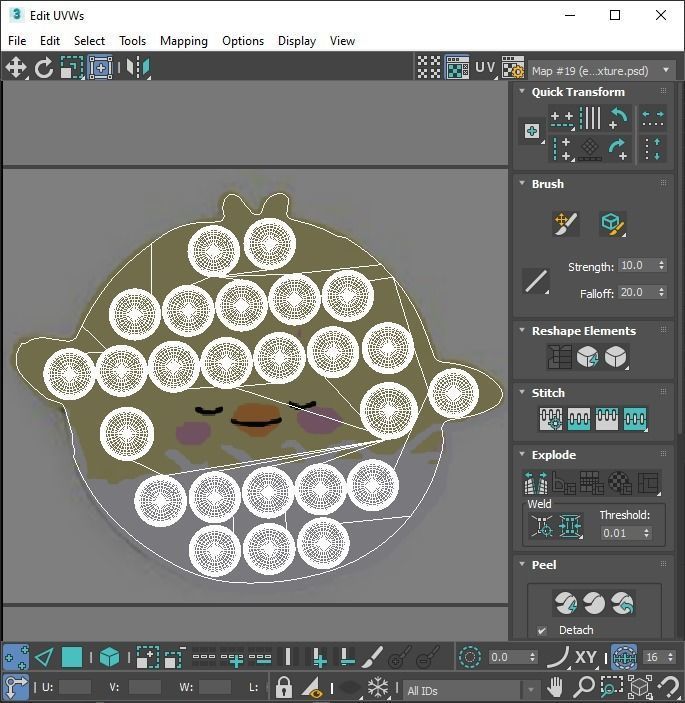Click the Target Weld icon

pyautogui.click(x=542, y=525)
